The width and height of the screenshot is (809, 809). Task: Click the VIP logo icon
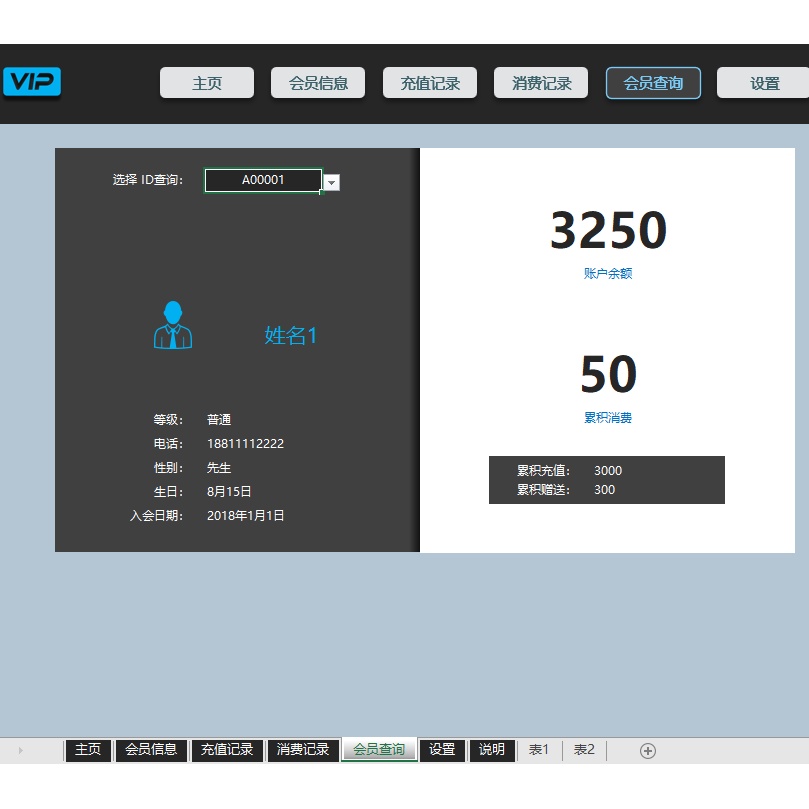pyautogui.click(x=32, y=82)
